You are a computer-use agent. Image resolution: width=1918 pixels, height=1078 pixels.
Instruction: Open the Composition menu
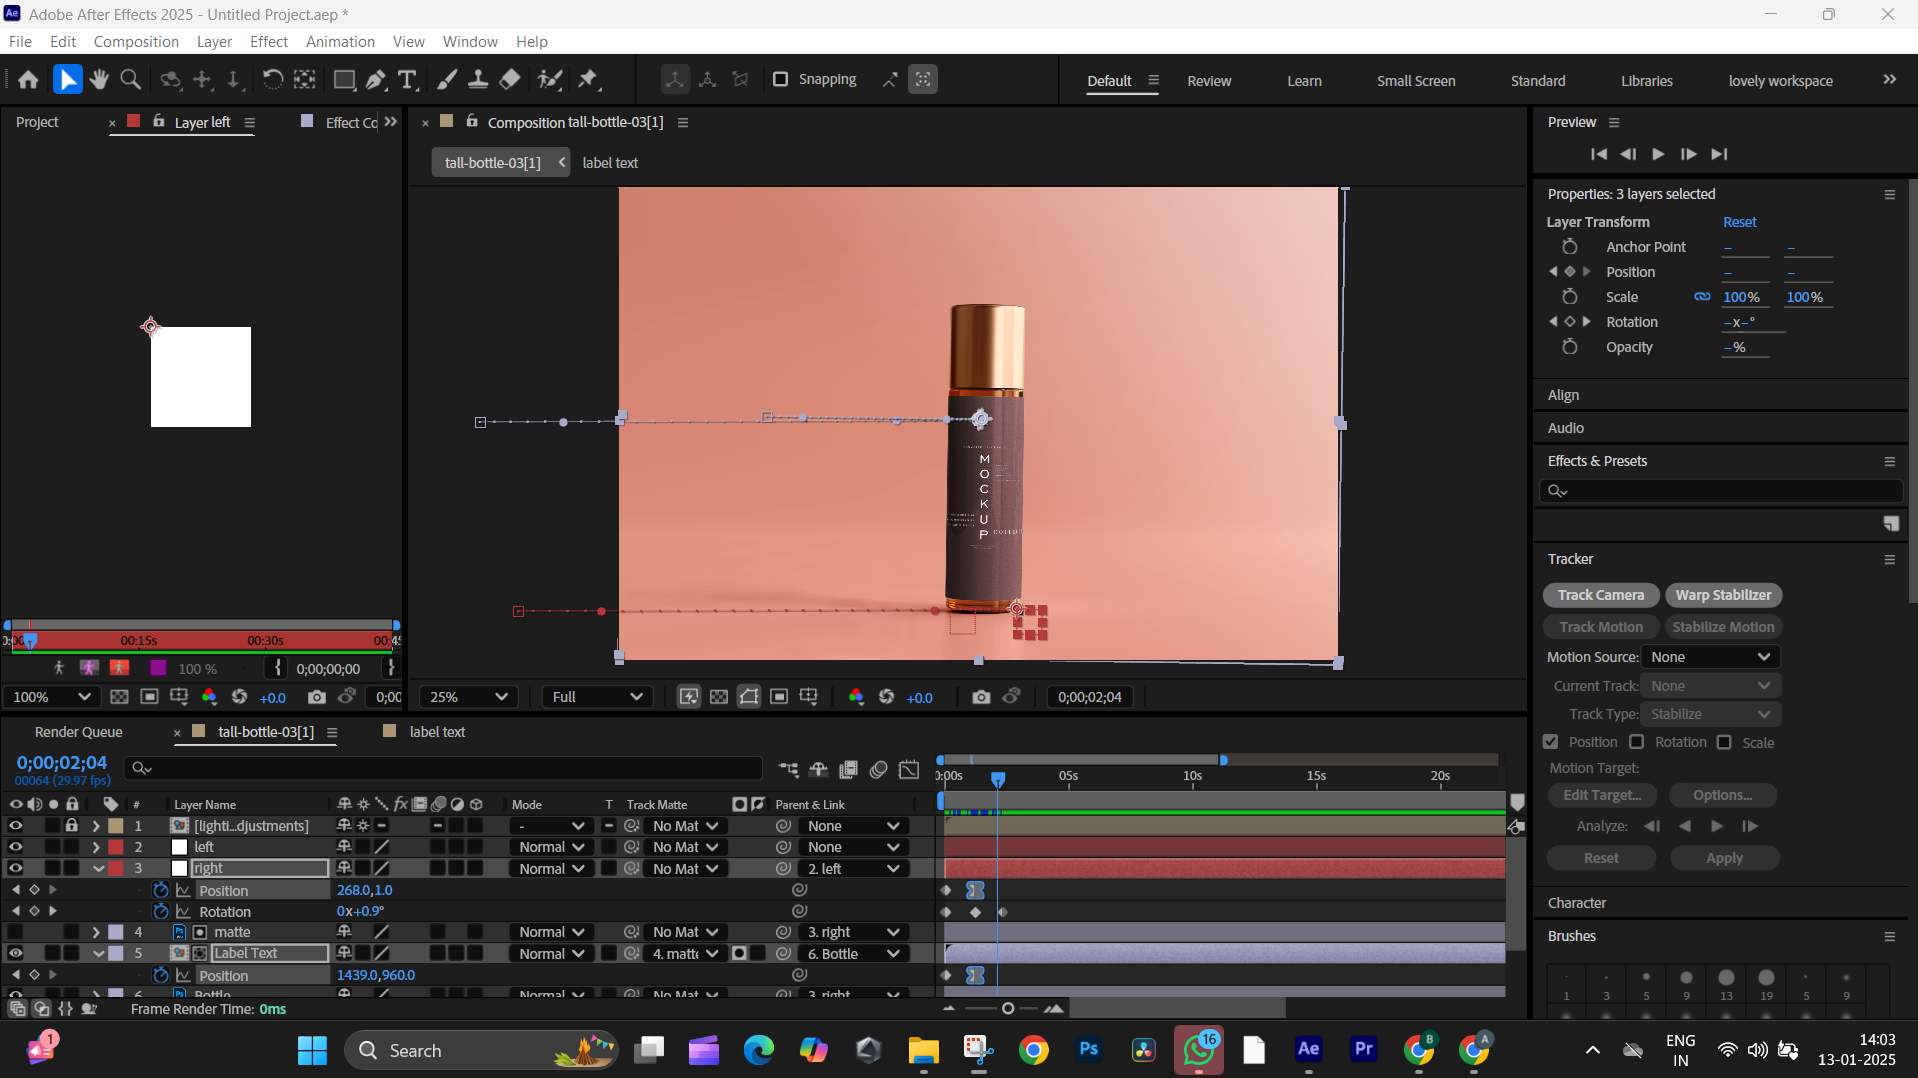click(136, 42)
